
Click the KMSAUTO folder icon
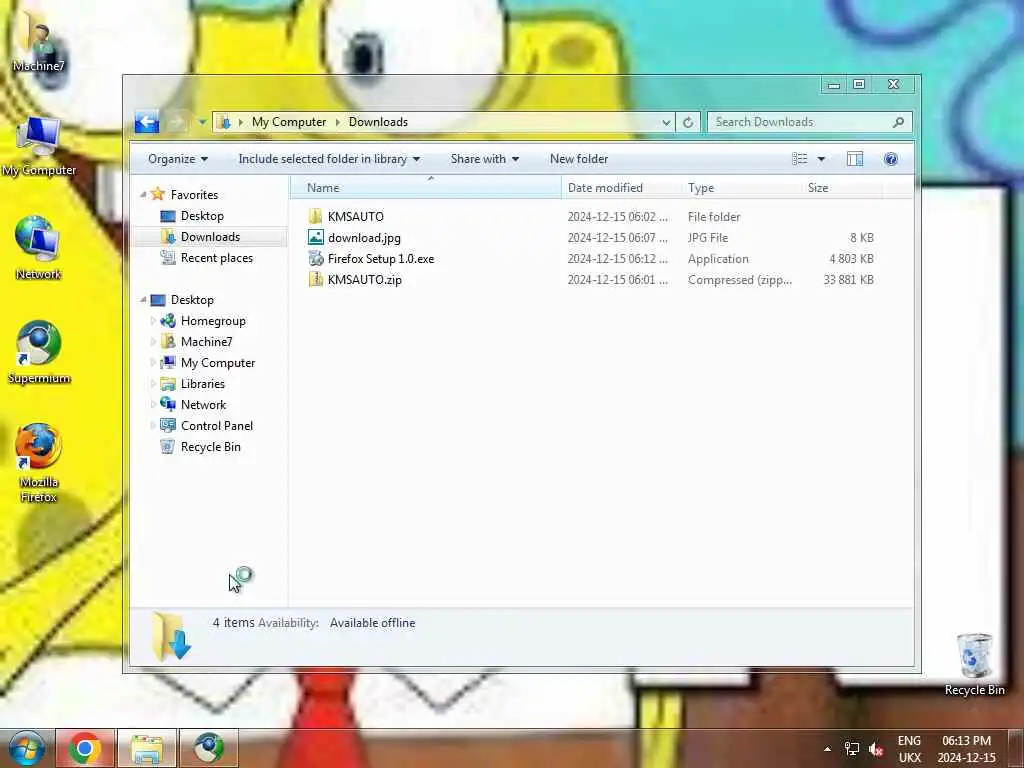coord(315,216)
